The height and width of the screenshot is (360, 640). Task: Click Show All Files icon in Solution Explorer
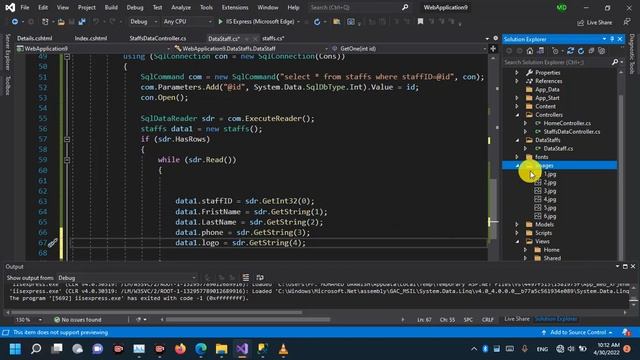coord(602,51)
